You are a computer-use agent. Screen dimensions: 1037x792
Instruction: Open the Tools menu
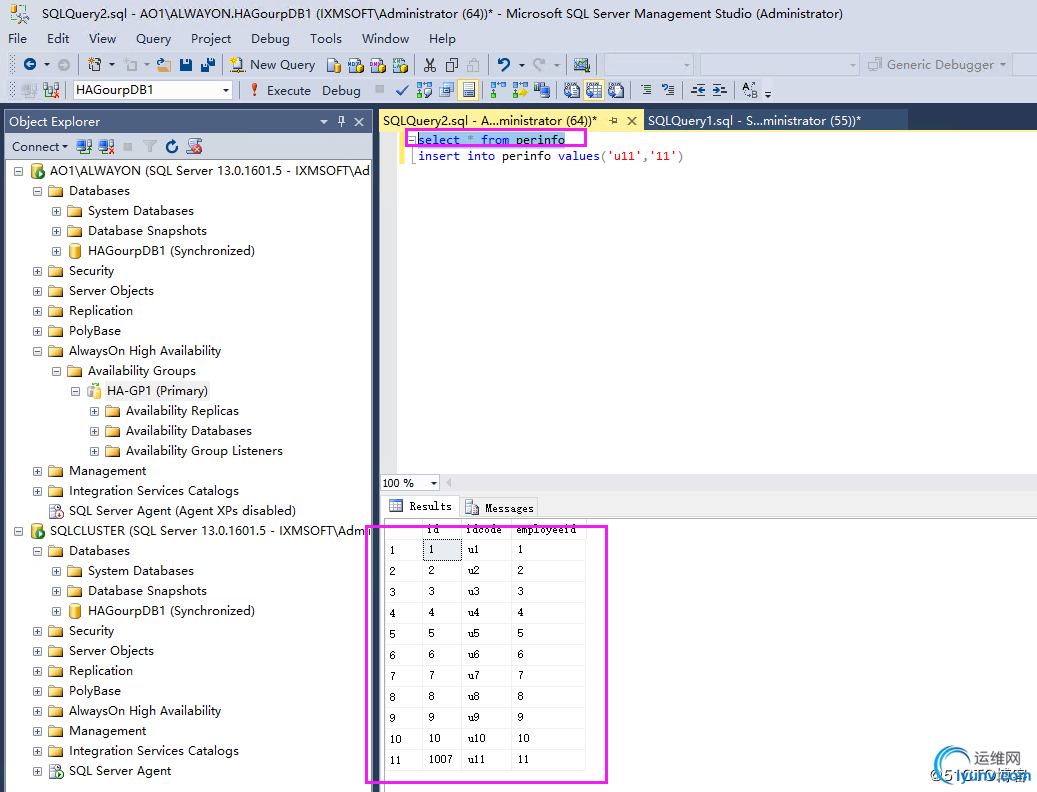click(x=326, y=39)
